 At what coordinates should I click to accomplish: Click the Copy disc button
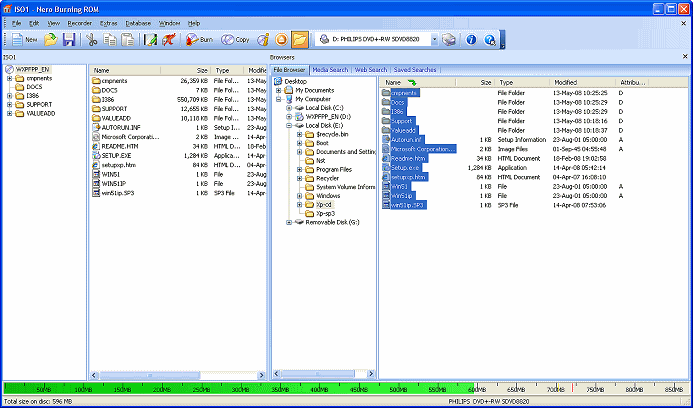click(x=236, y=40)
